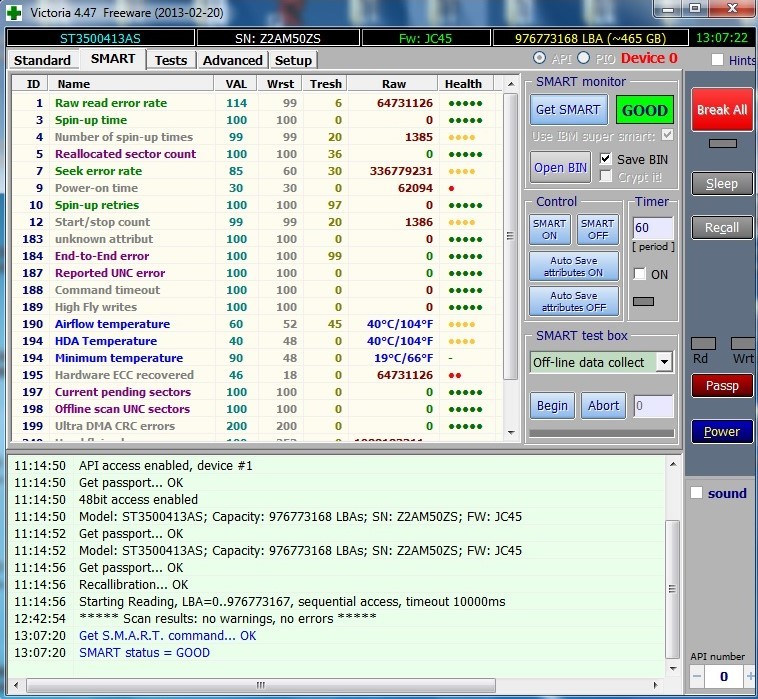758x699 pixels.
Task: Select the Raw read error rate row
Action: [x=256, y=103]
